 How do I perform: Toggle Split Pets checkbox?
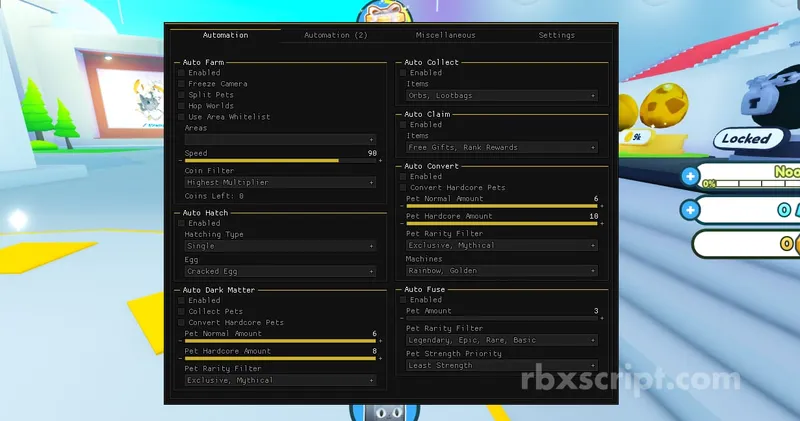point(181,95)
